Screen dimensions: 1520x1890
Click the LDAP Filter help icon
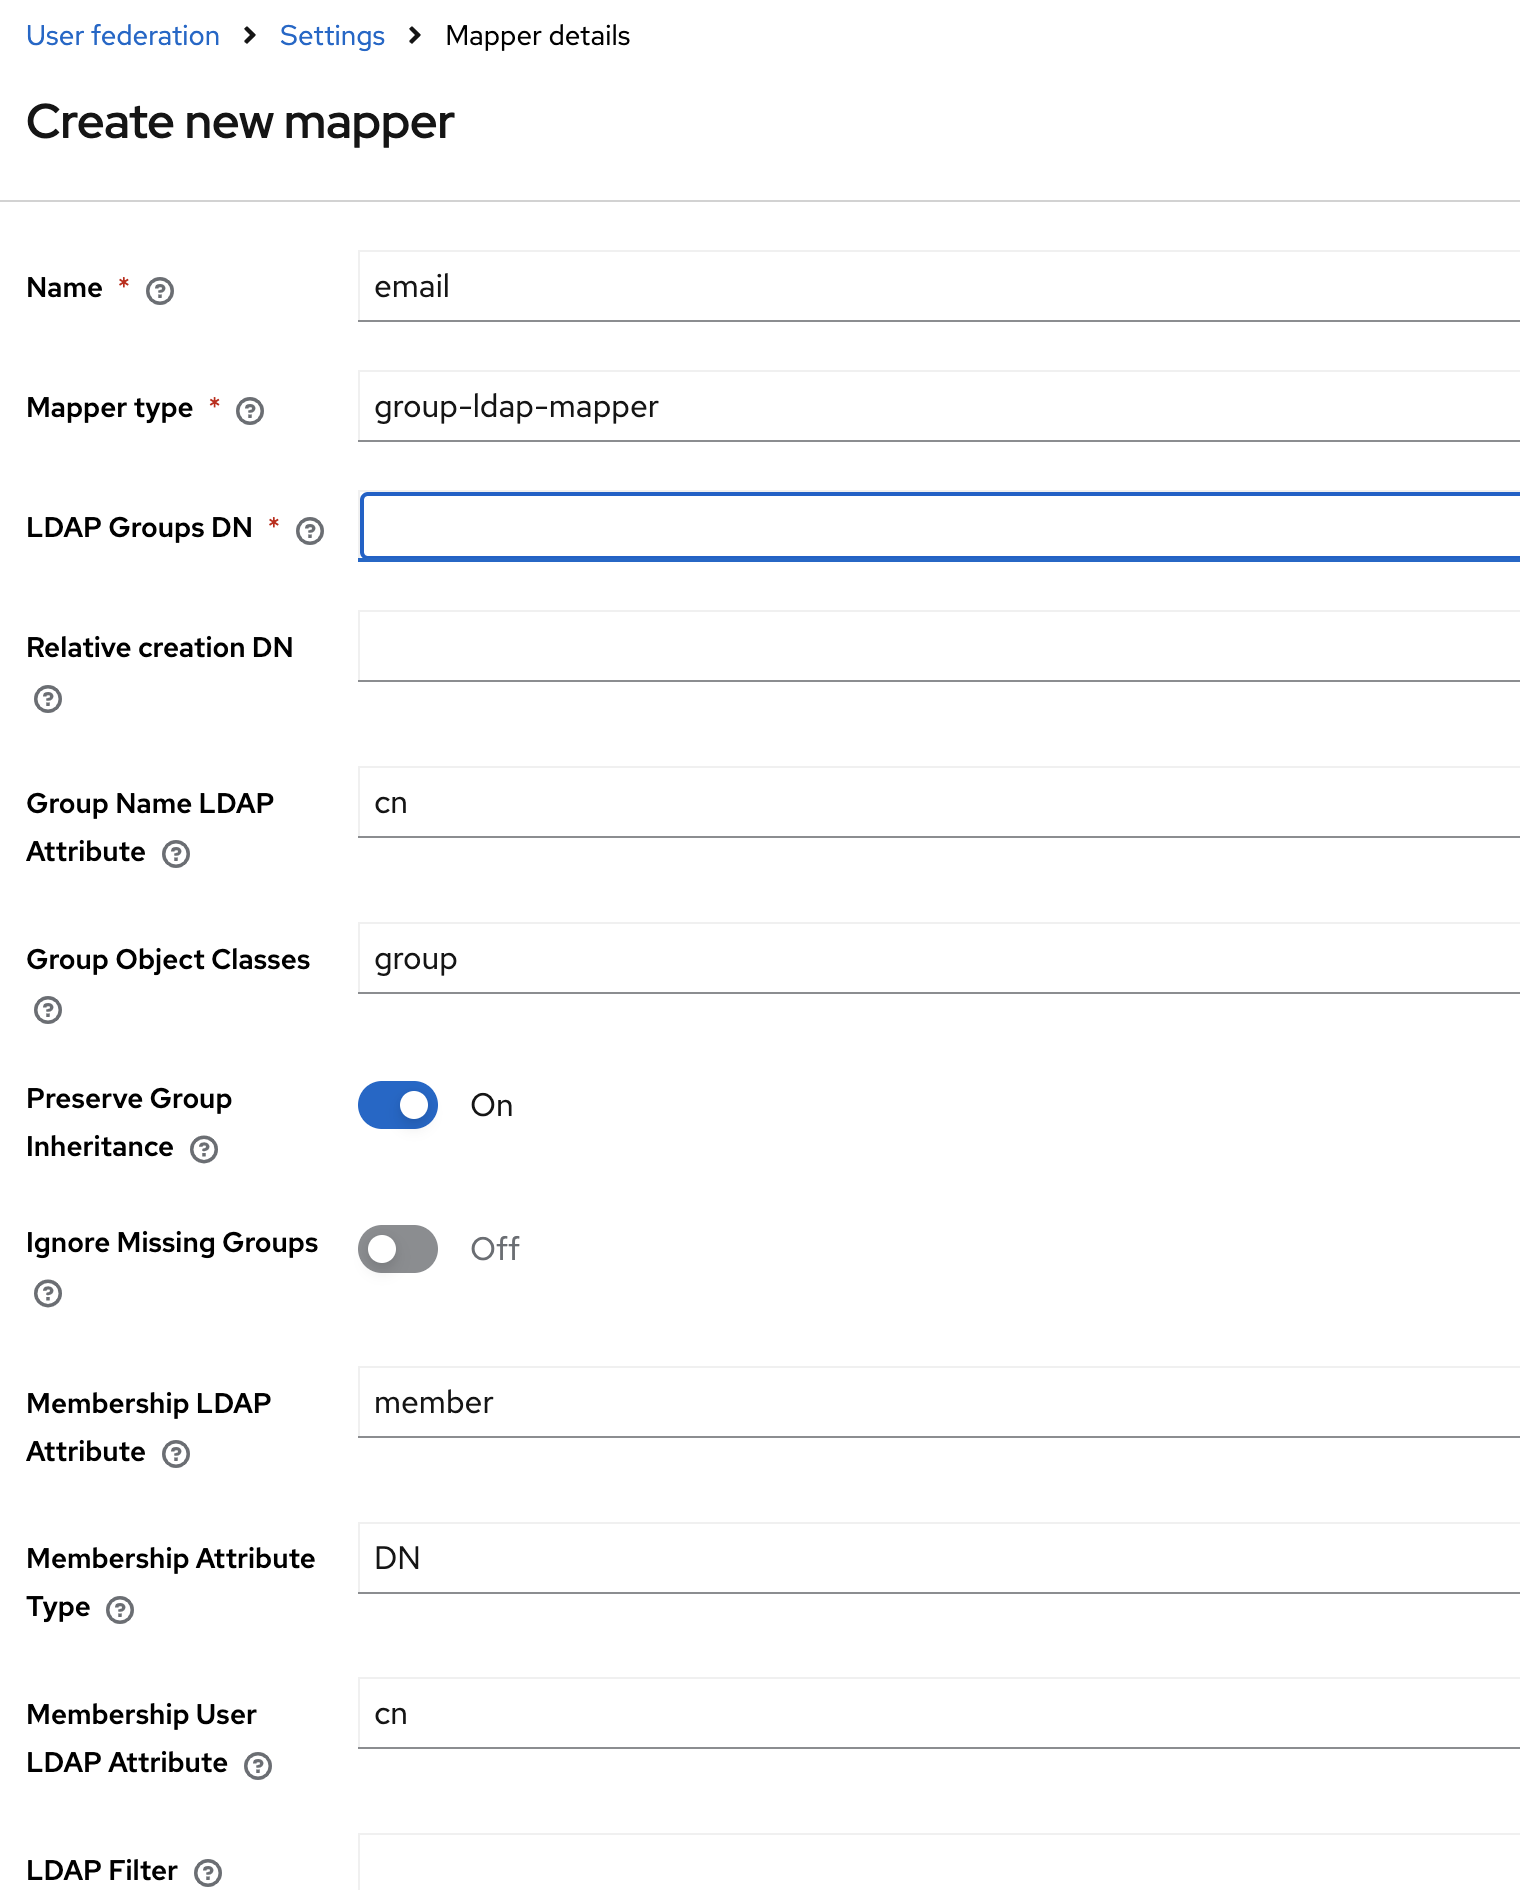(x=208, y=1872)
